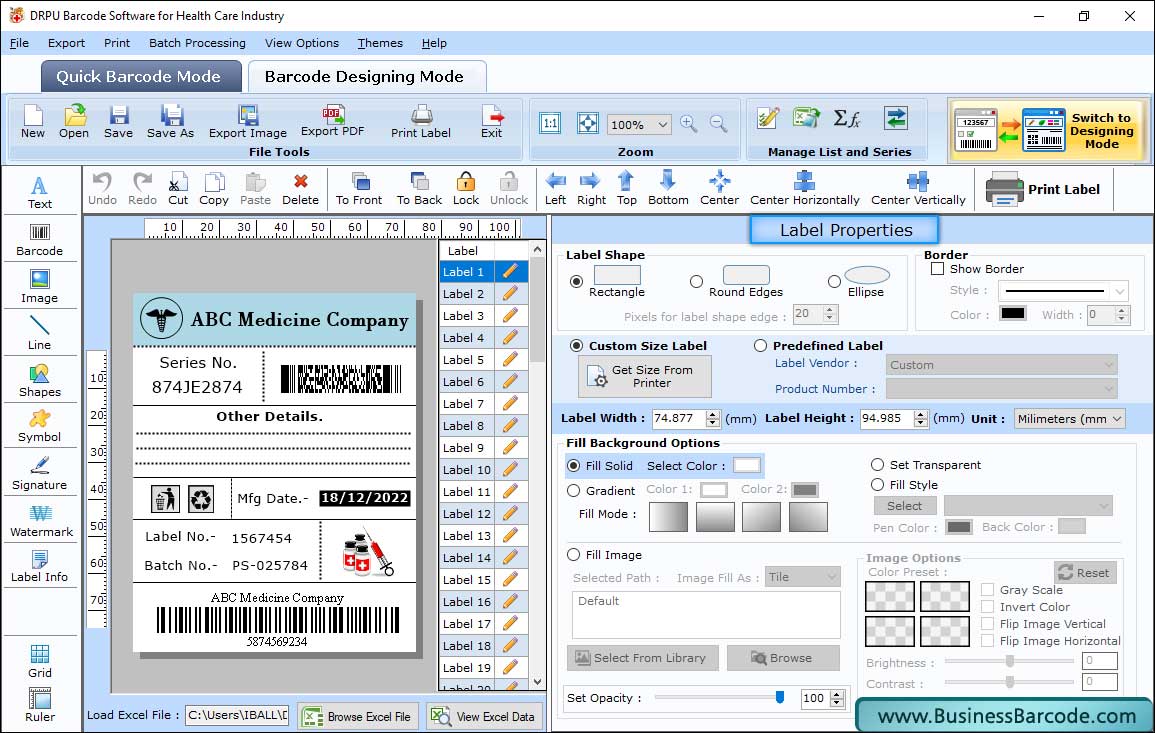
Task: Select the Gradient fill option
Action: pos(574,491)
